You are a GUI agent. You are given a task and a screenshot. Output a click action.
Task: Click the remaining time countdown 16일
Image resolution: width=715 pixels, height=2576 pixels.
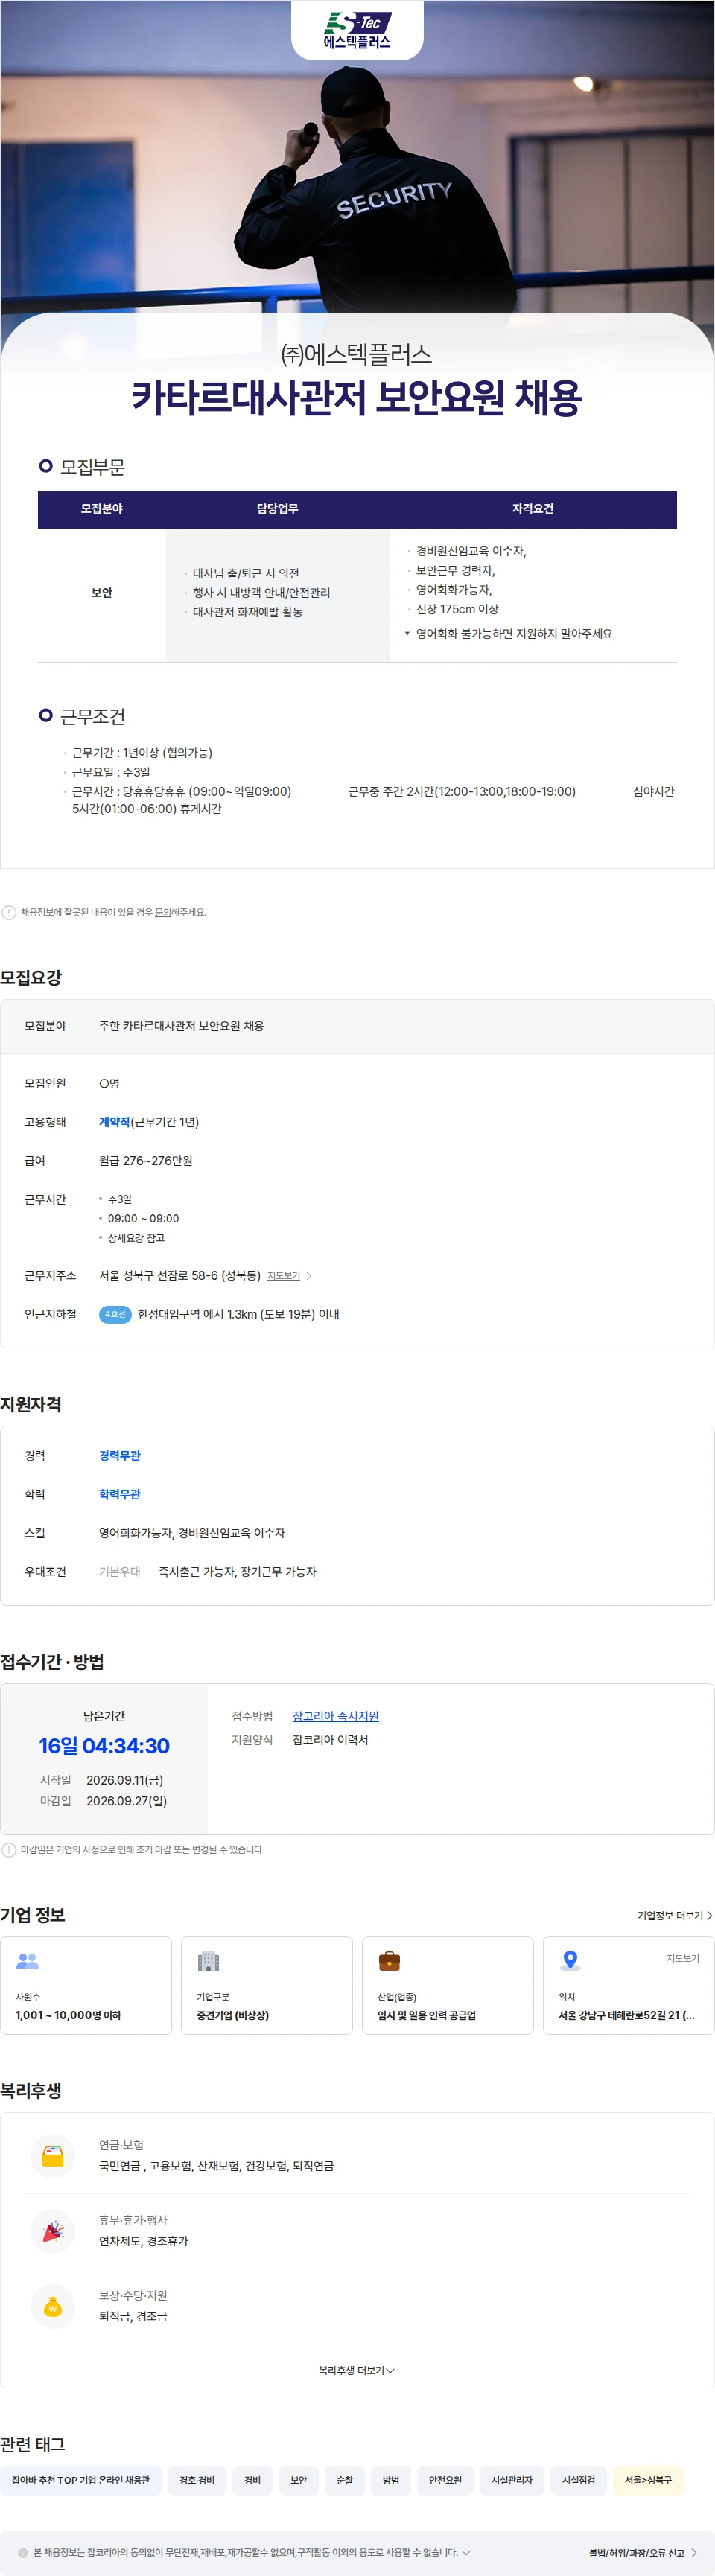[104, 1746]
